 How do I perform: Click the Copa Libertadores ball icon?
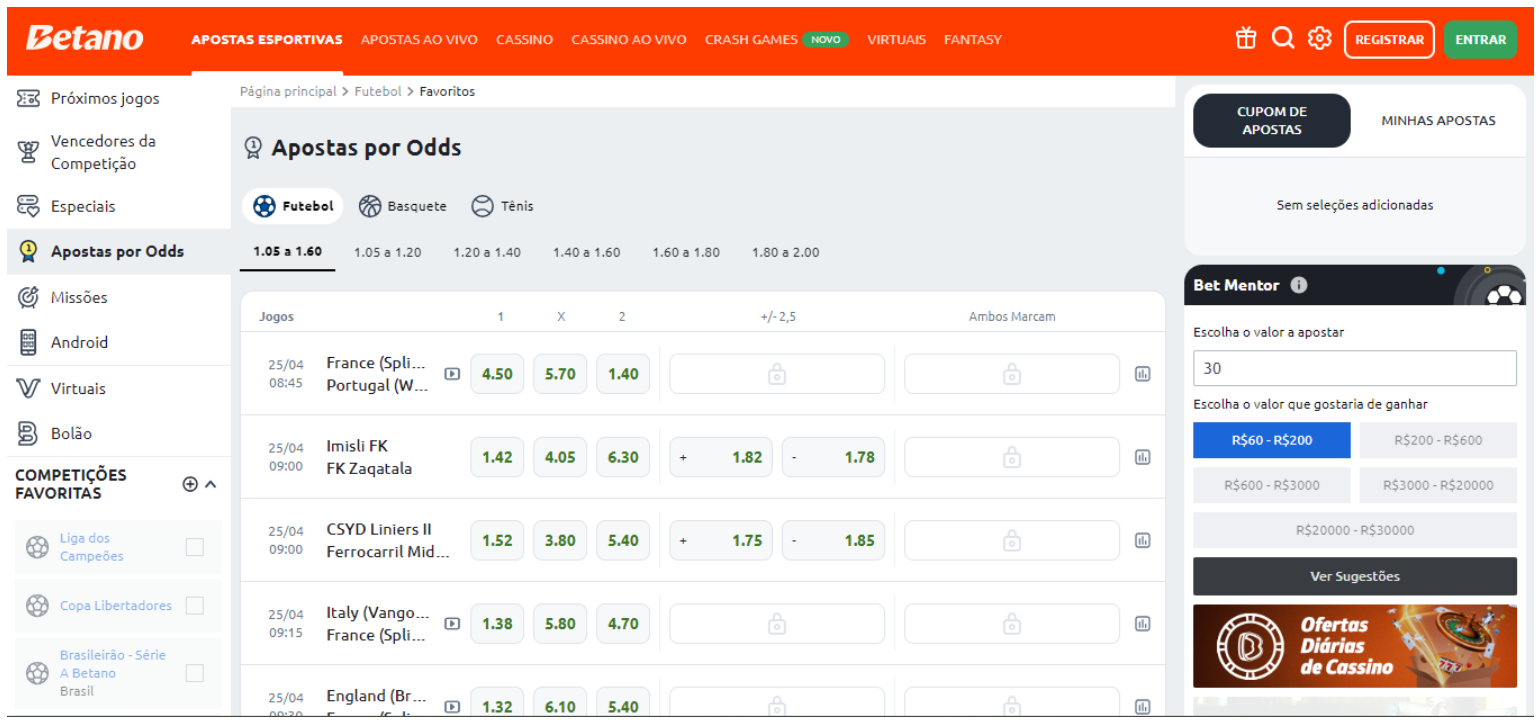point(37,606)
